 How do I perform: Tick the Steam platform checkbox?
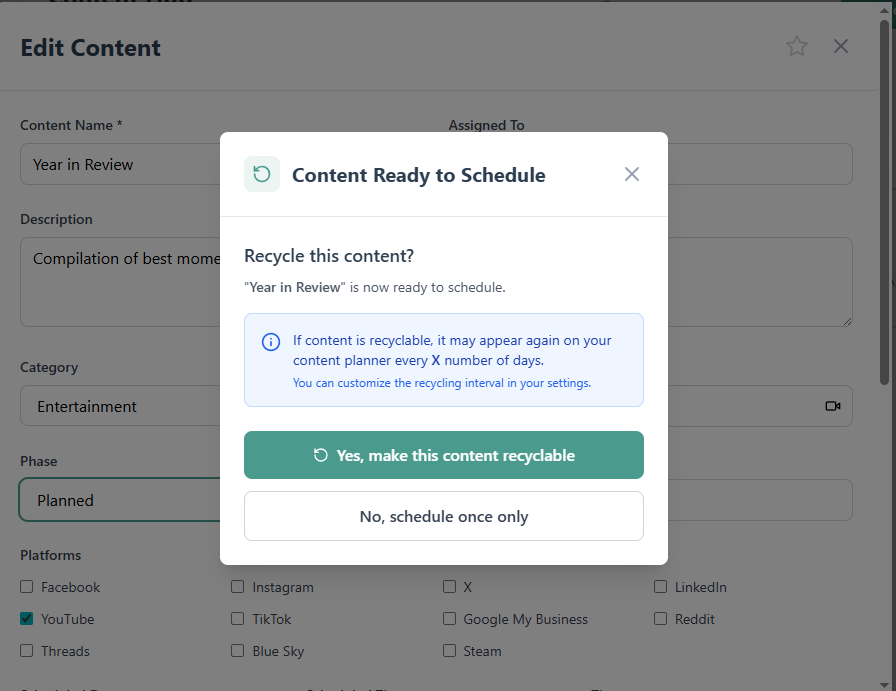450,651
